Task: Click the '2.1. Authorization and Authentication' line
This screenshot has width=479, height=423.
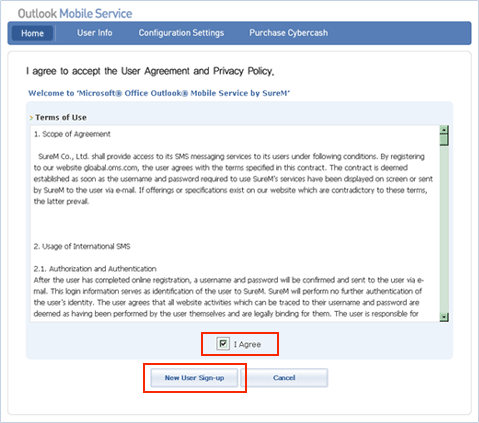Action: click(95, 269)
